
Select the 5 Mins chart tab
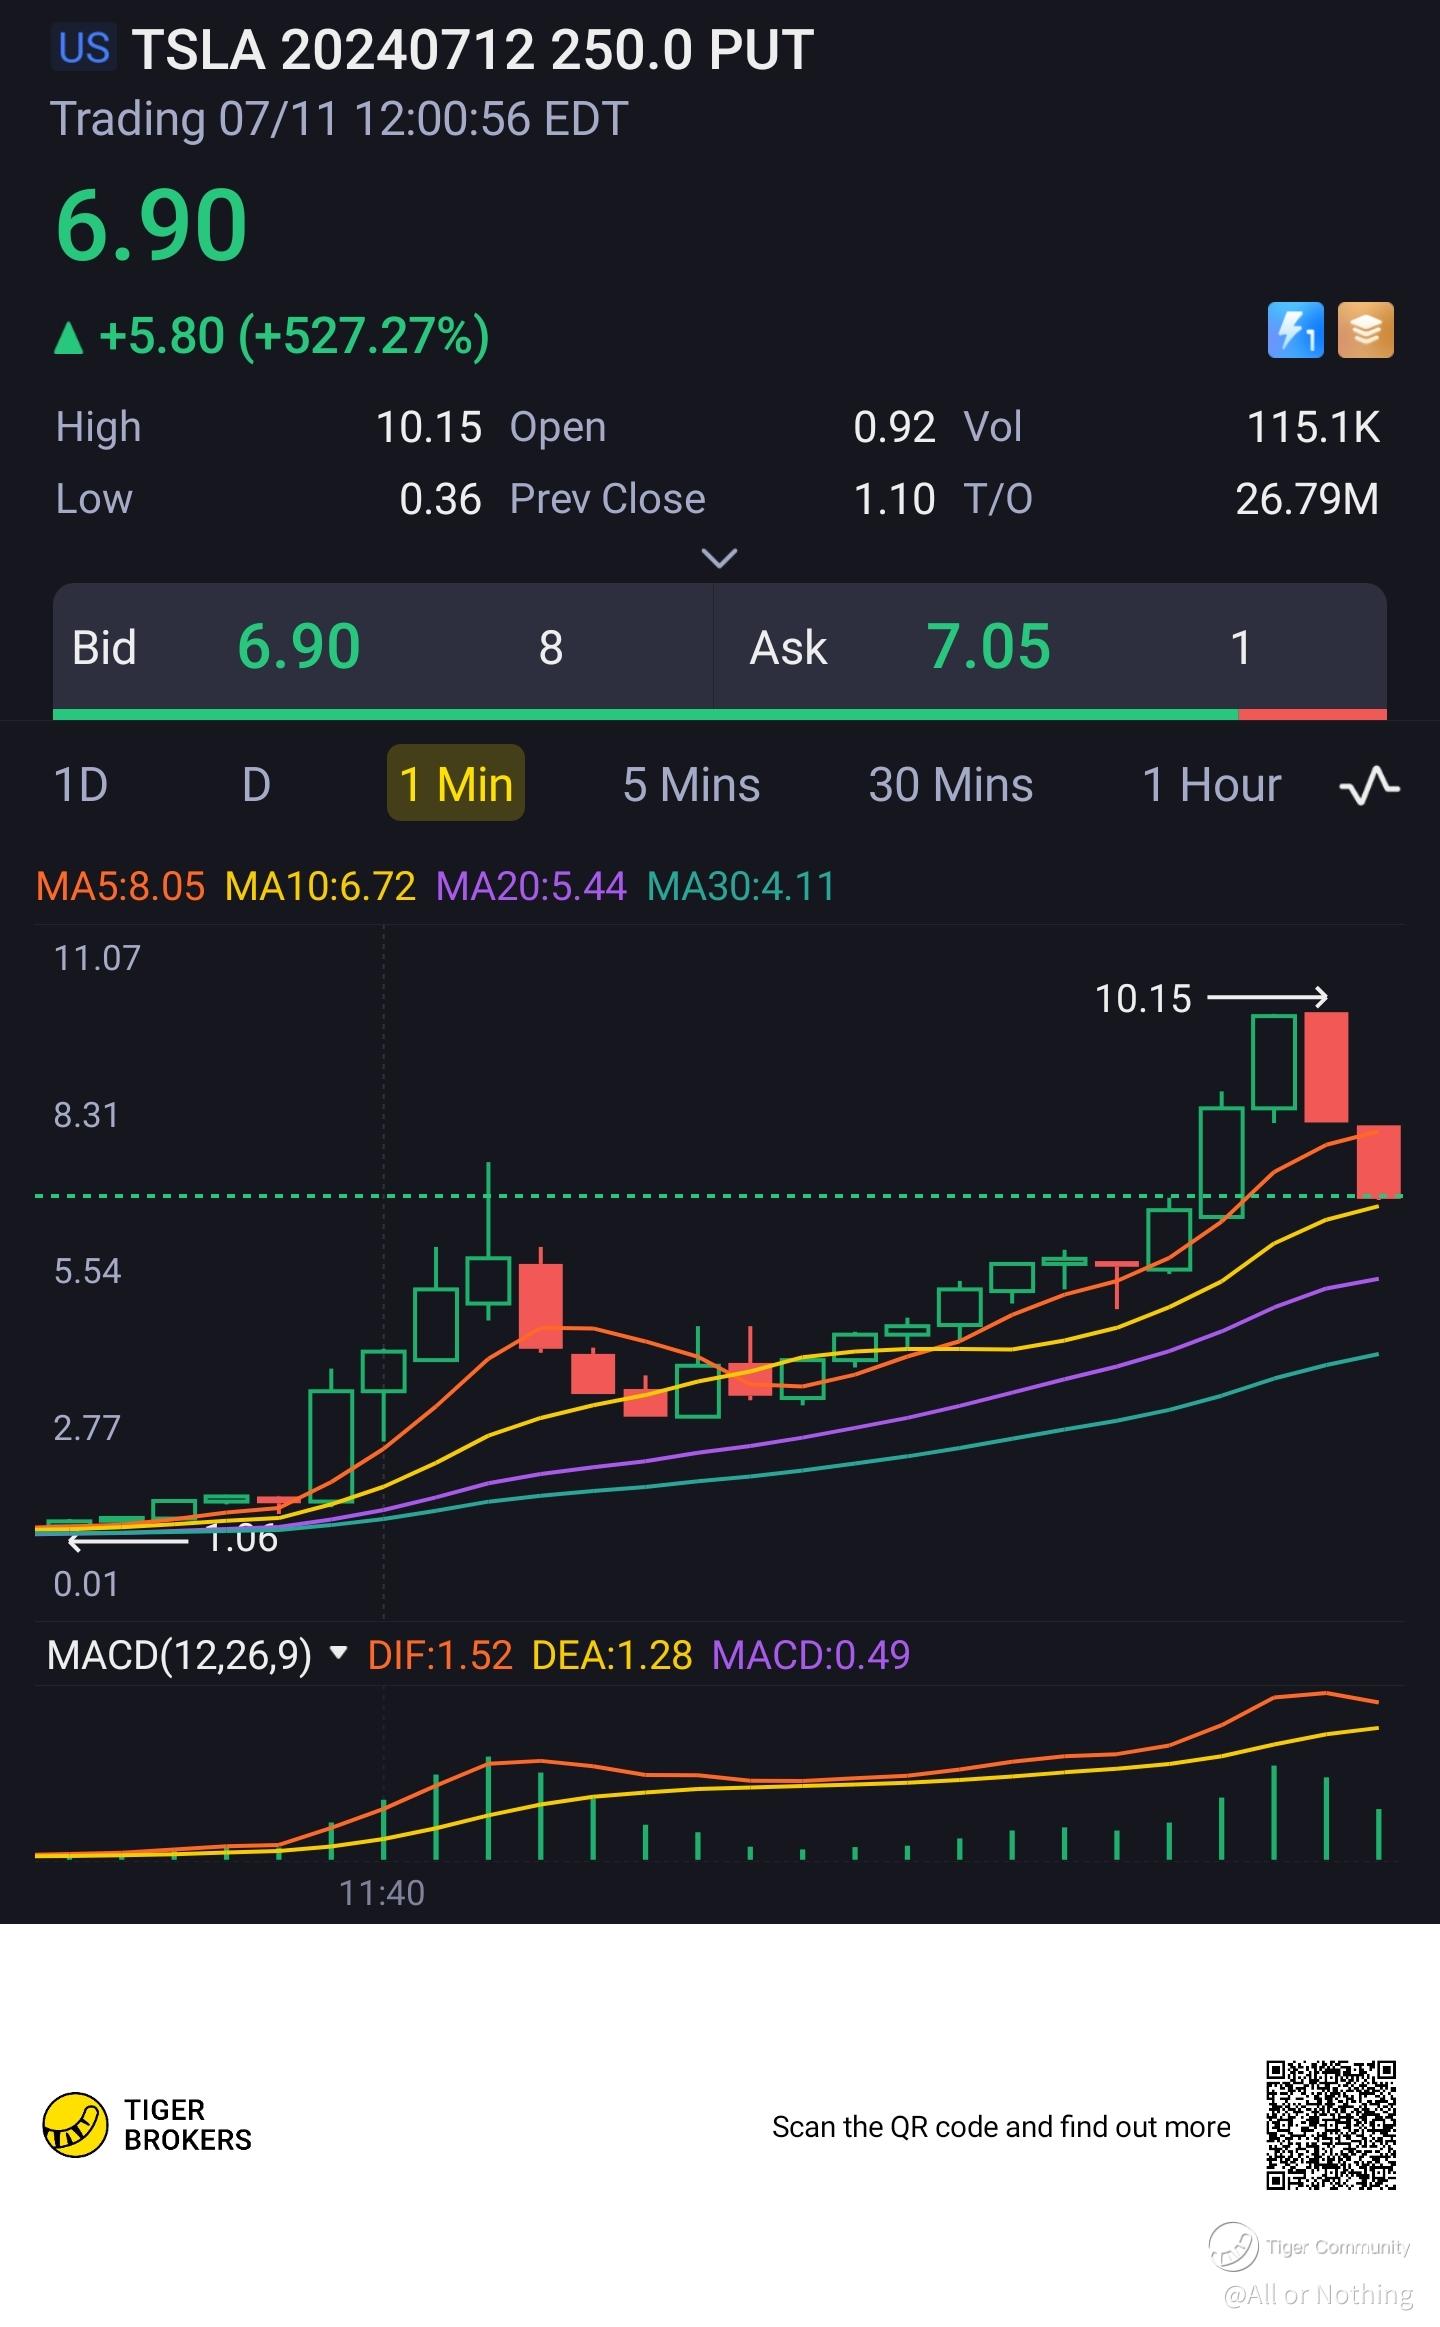(x=691, y=785)
